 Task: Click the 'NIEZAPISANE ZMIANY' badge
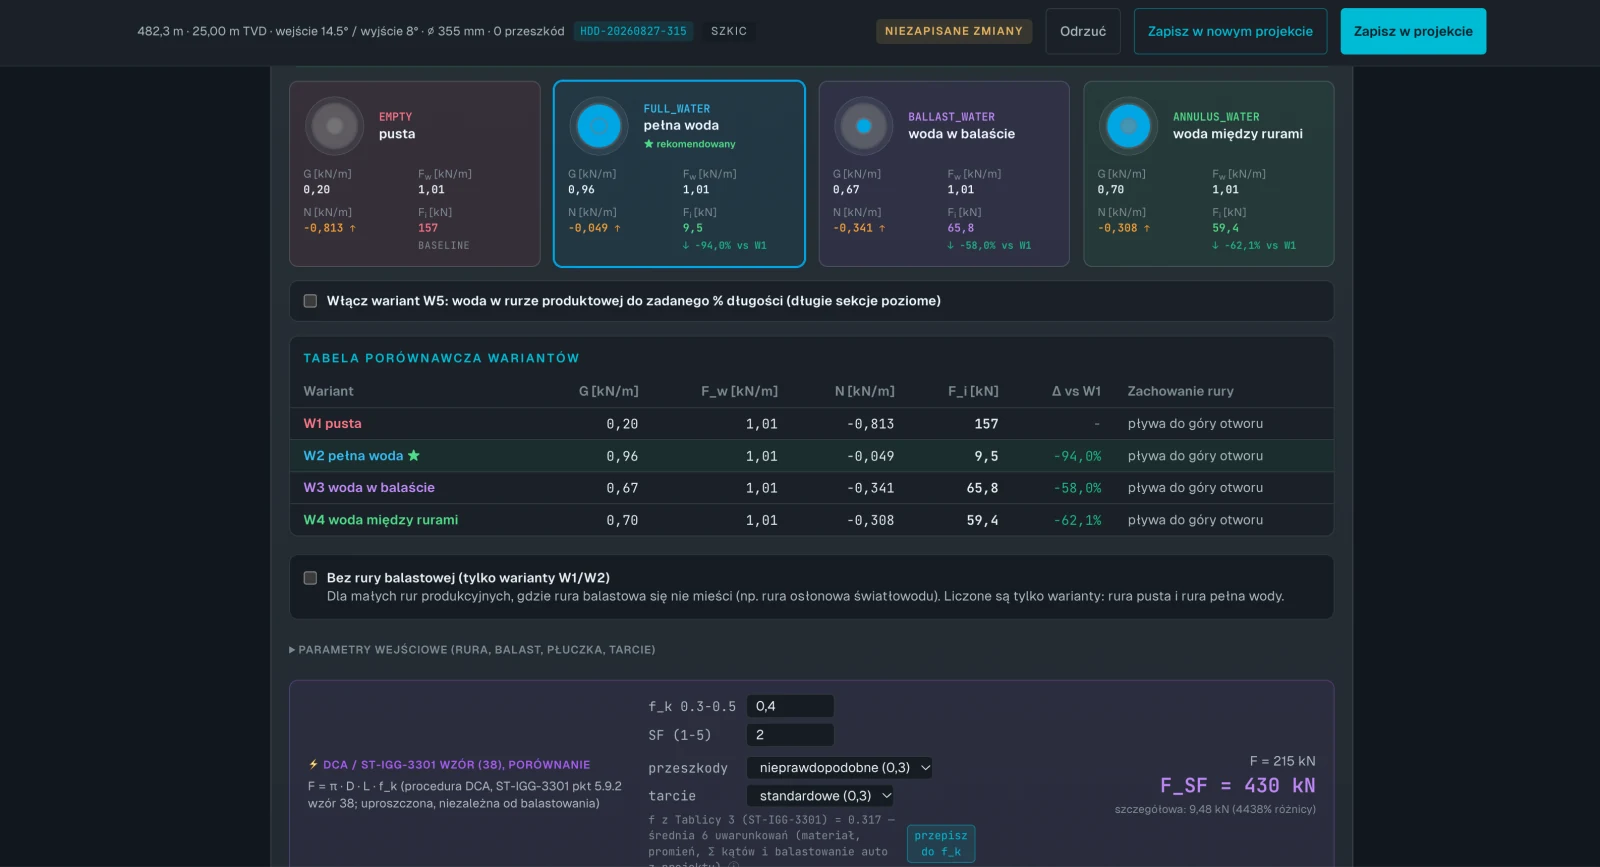954,31
